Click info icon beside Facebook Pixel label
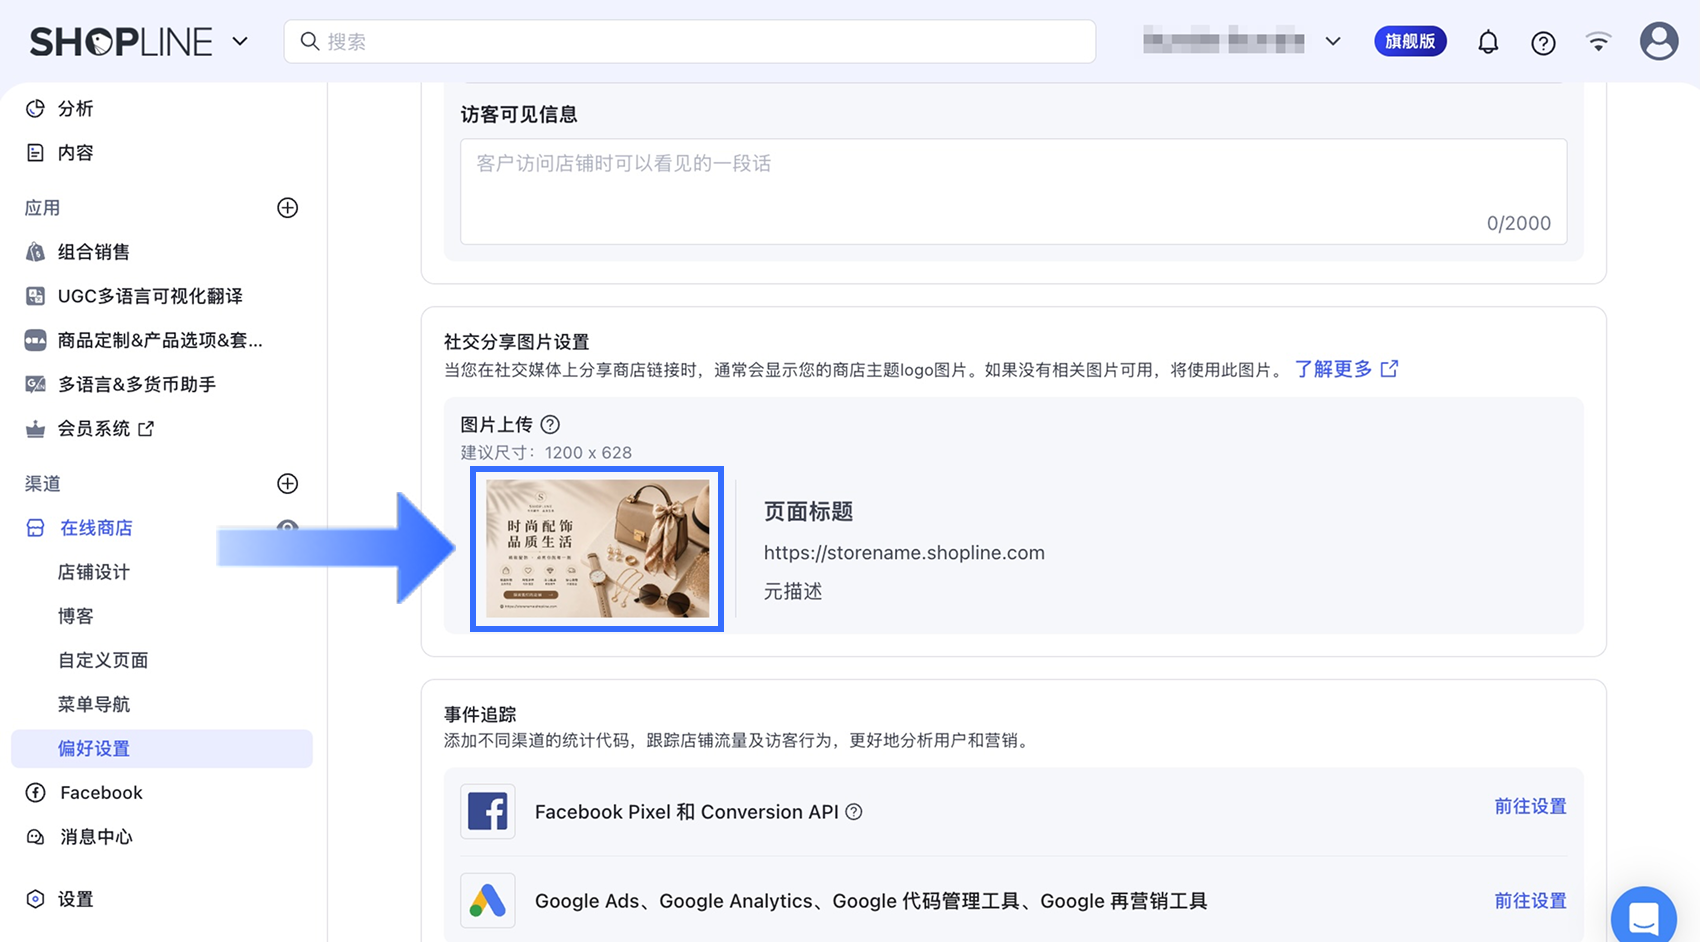Image resolution: width=1700 pixels, height=942 pixels. tap(854, 812)
